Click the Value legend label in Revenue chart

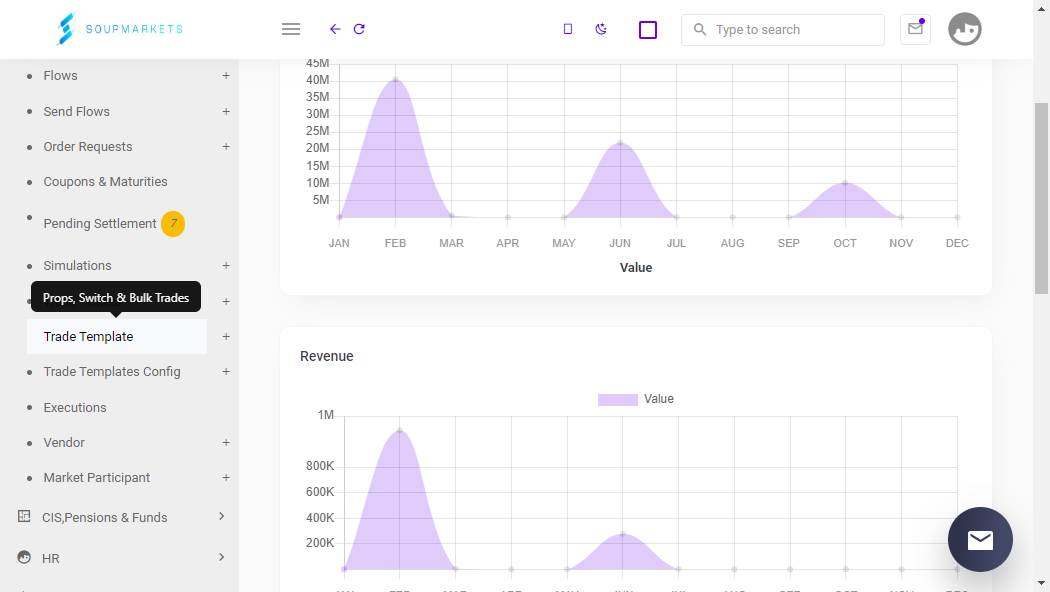(659, 399)
